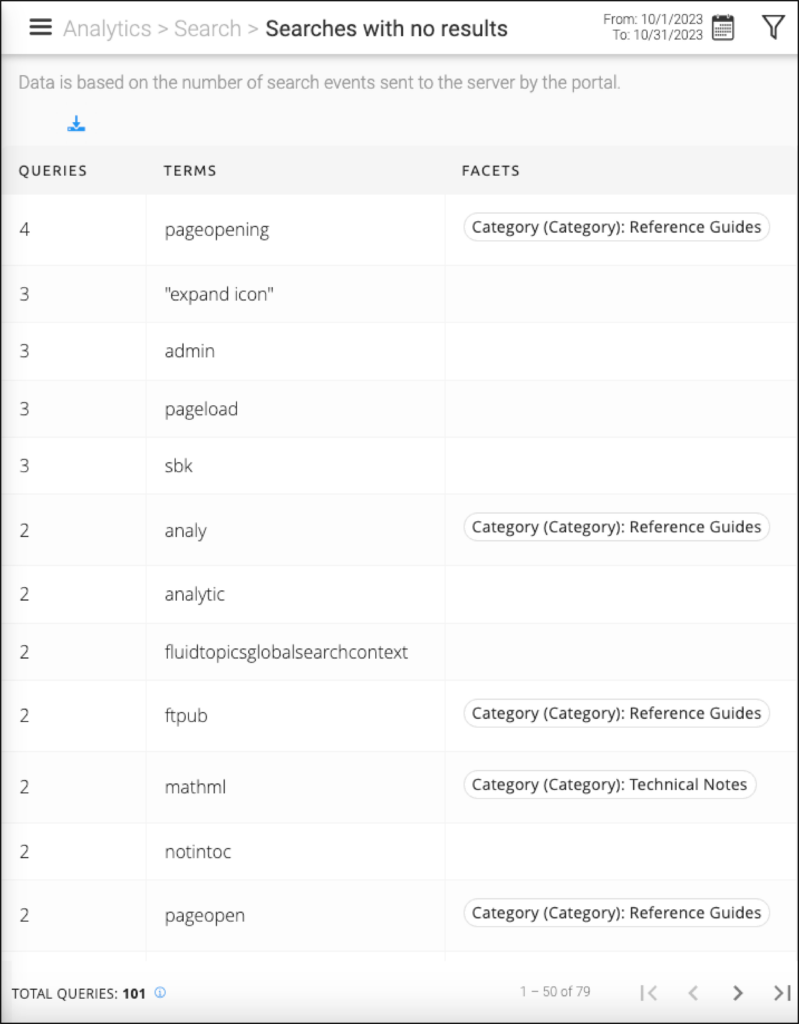This screenshot has height=1024, width=799.
Task: Select the Technical Notes facet for mathml
Action: pyautogui.click(x=609, y=784)
